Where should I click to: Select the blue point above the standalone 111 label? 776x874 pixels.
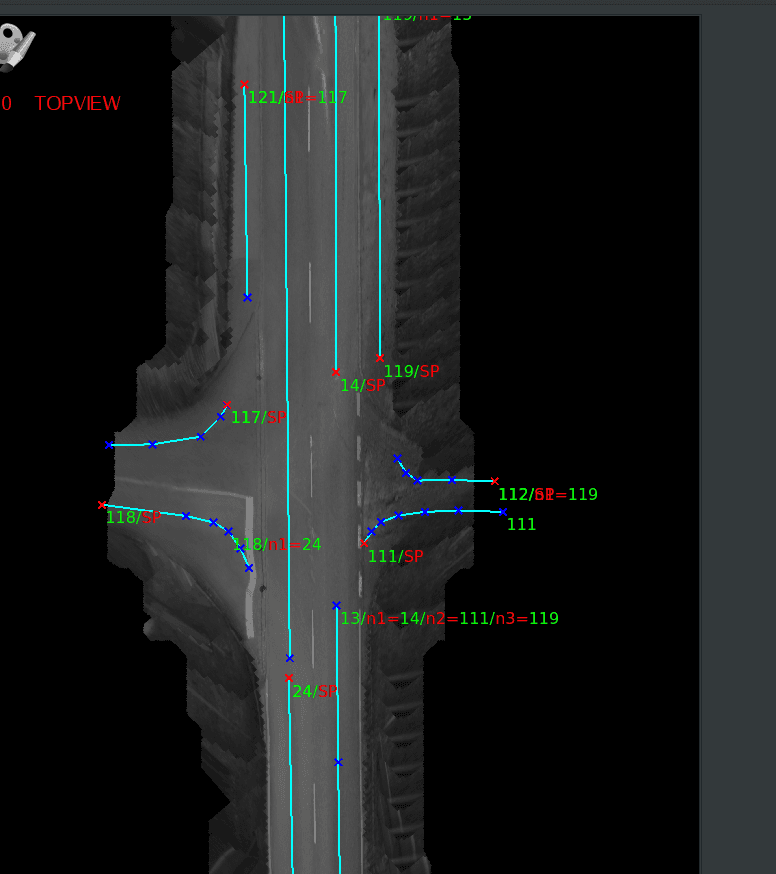pos(503,512)
